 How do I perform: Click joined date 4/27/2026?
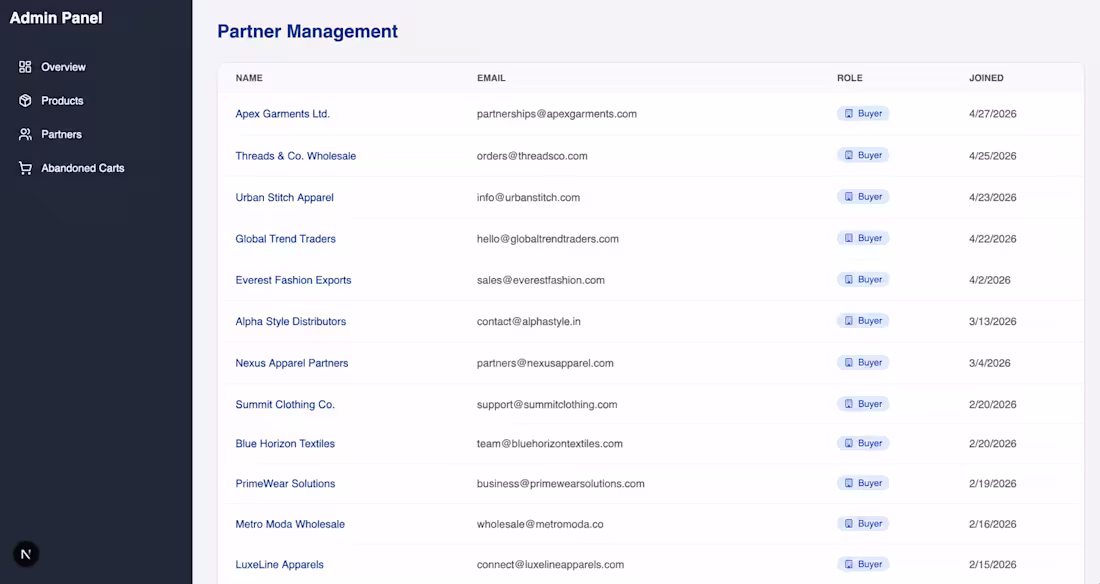pyautogui.click(x=993, y=114)
